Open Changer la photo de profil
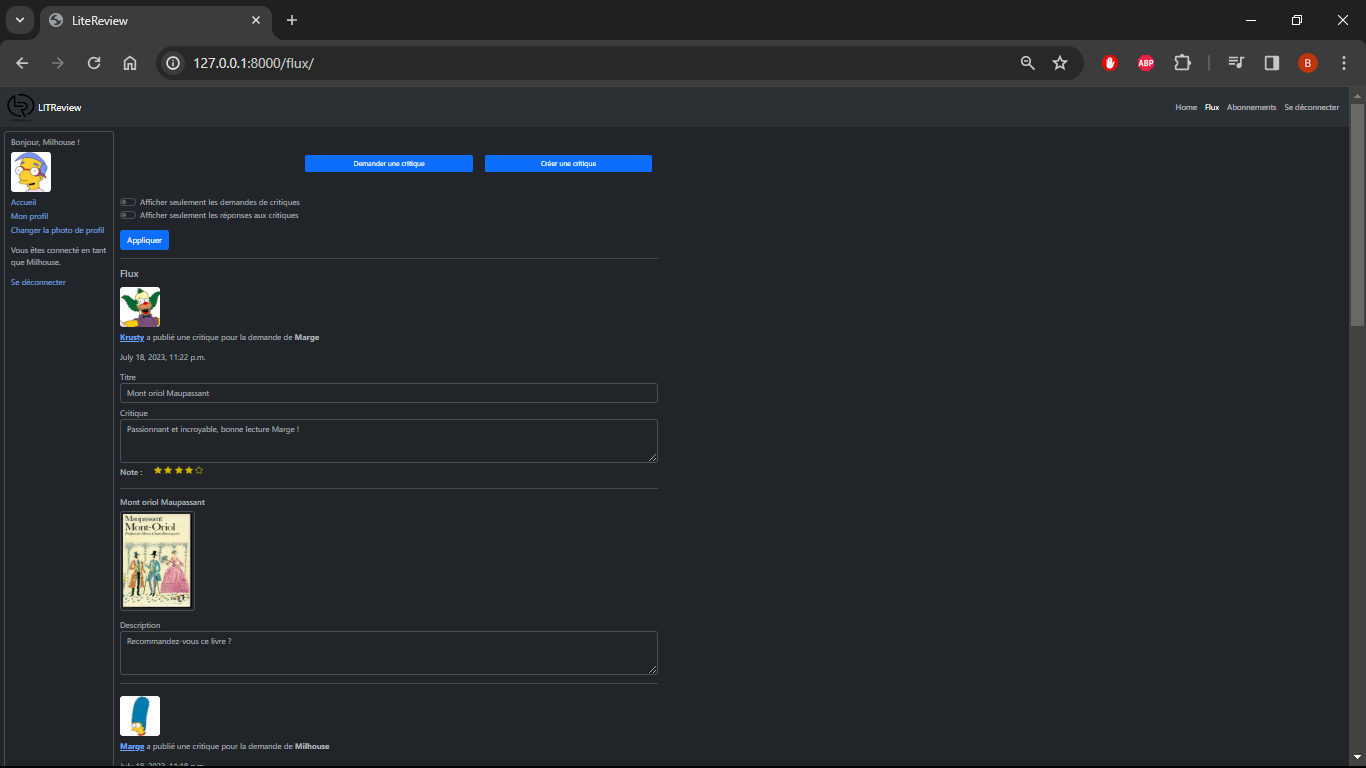The width and height of the screenshot is (1366, 768). 58,230
